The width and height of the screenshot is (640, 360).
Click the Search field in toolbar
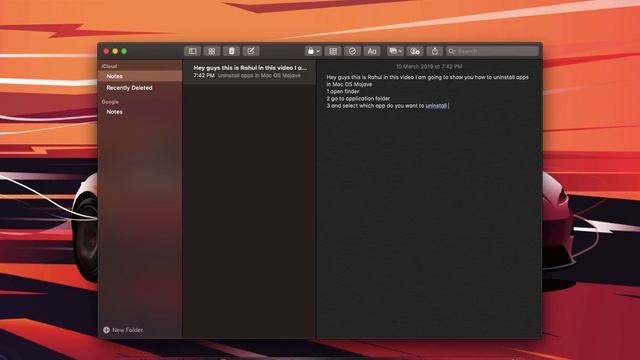pos(492,51)
